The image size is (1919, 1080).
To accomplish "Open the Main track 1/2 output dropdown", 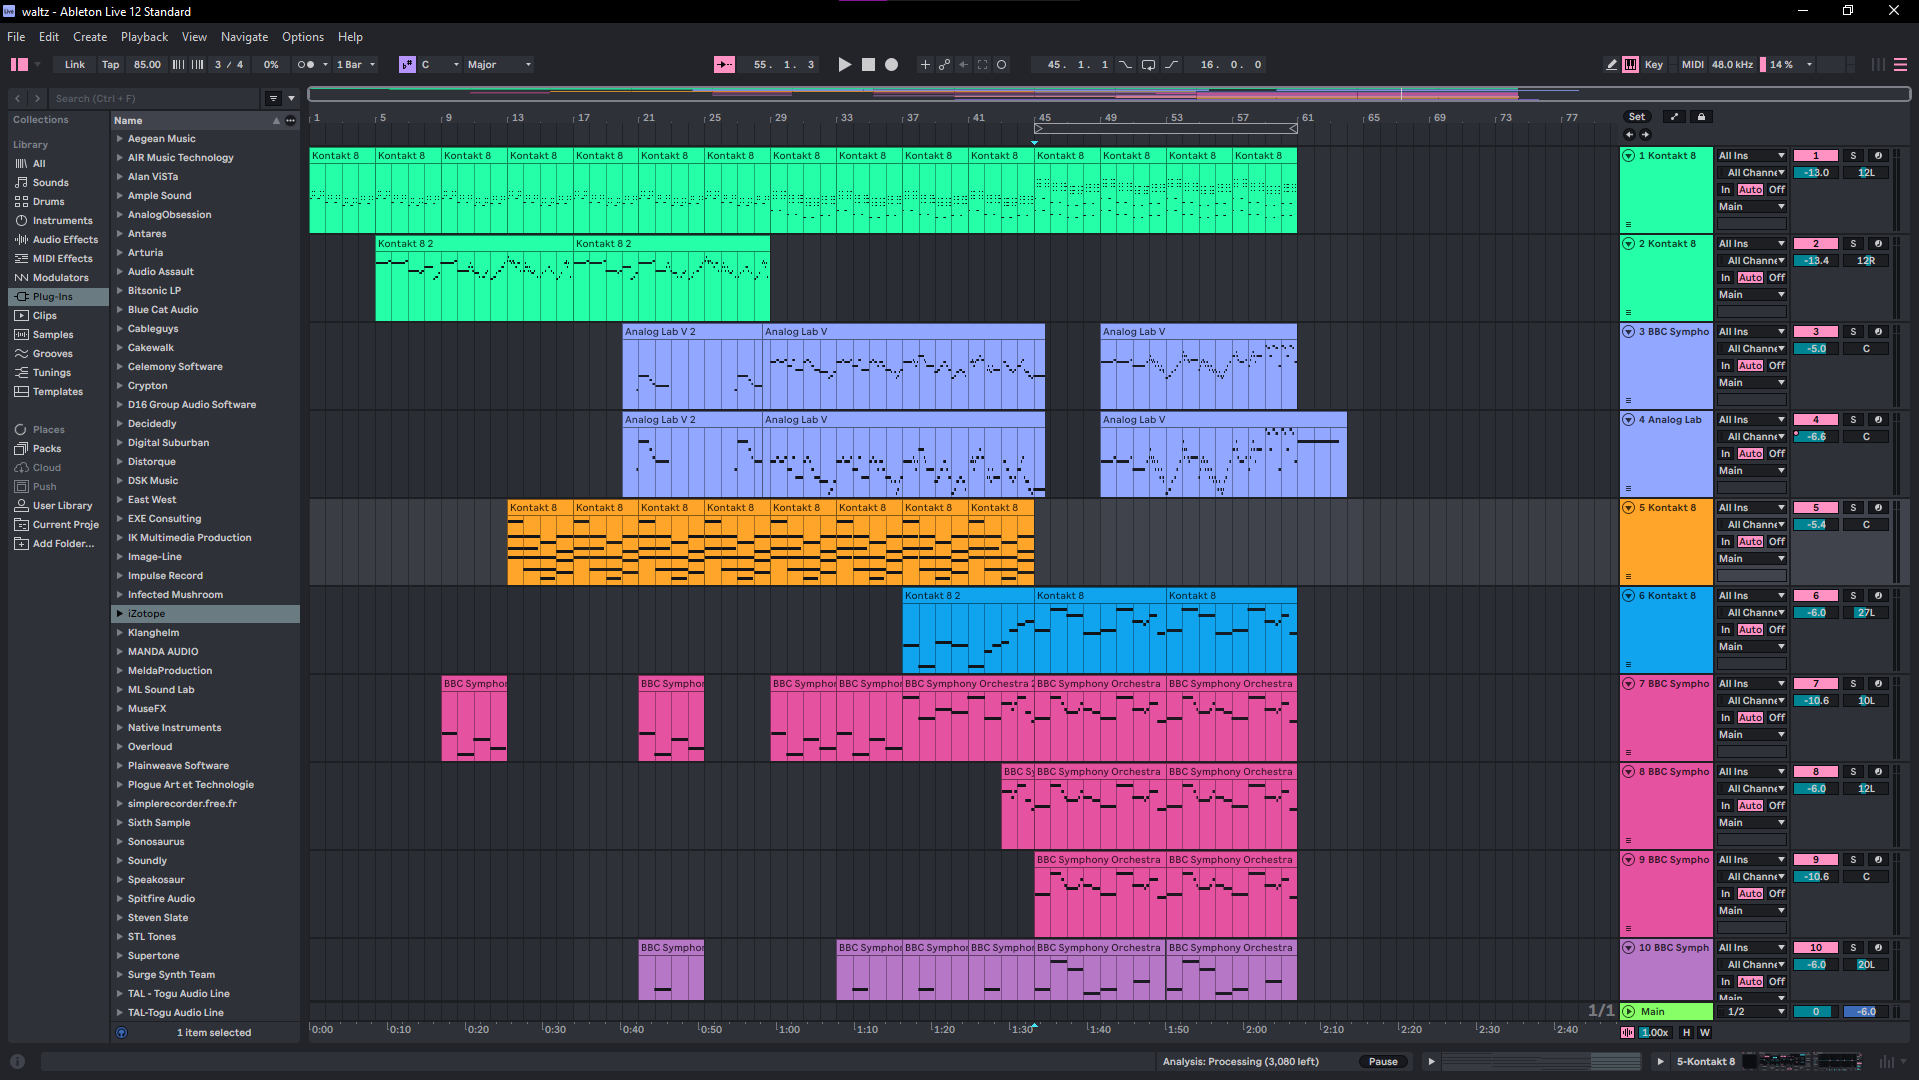I will click(1754, 1012).
